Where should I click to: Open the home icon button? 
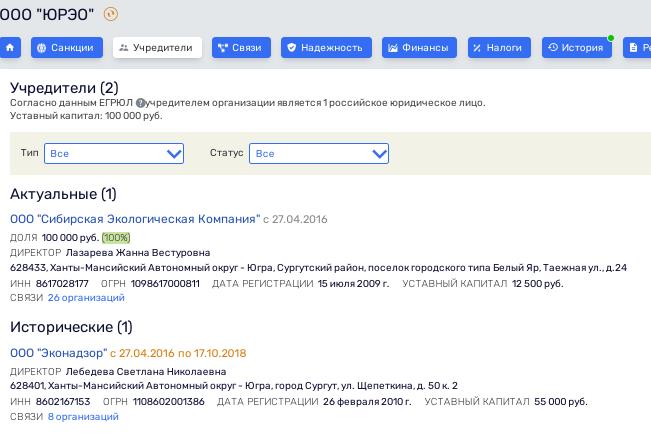(10, 48)
